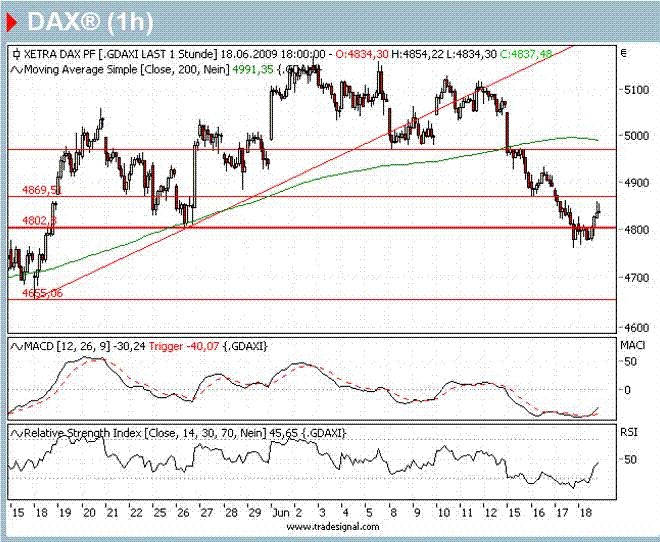The image size is (660, 542).
Task: Open the www.tradesignal.com link
Action: tap(333, 526)
